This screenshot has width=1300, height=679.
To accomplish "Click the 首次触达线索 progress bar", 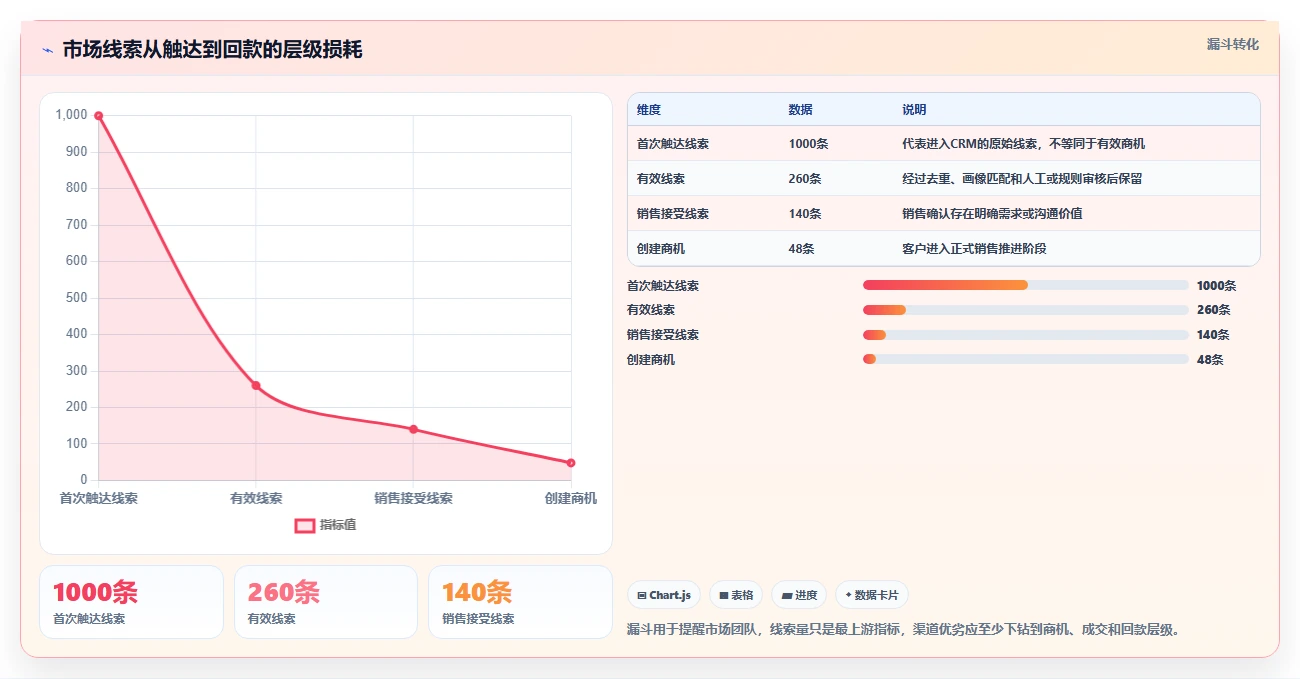I will click(1026, 285).
